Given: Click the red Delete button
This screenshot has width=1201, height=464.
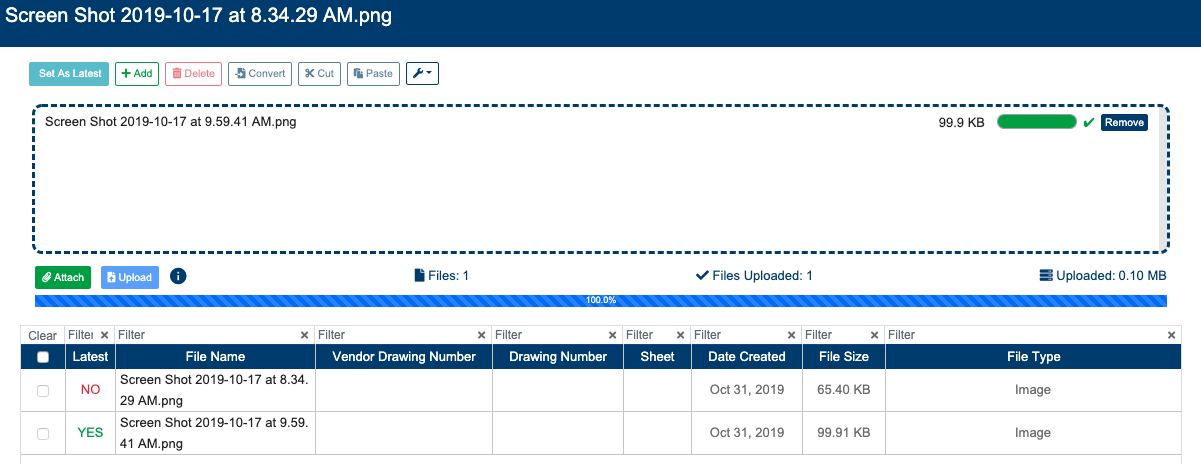Looking at the screenshot, I should tap(193, 74).
